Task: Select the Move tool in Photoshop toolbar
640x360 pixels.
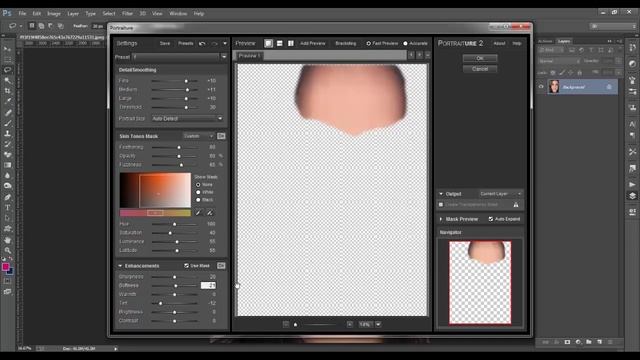Action: coord(7,49)
